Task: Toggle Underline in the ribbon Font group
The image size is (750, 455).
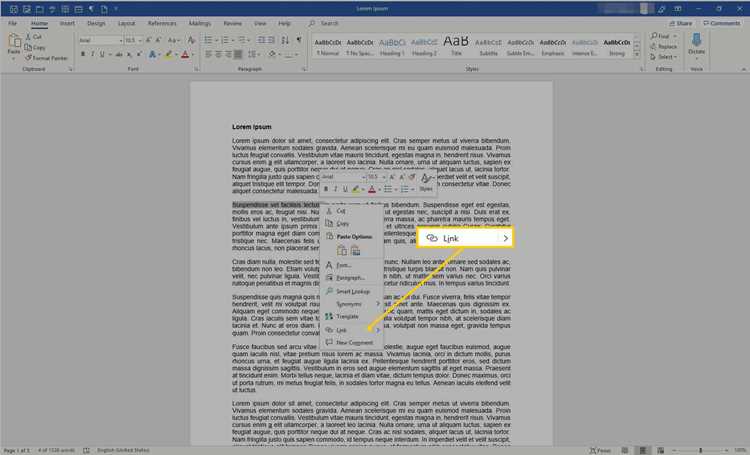Action: coord(102,55)
